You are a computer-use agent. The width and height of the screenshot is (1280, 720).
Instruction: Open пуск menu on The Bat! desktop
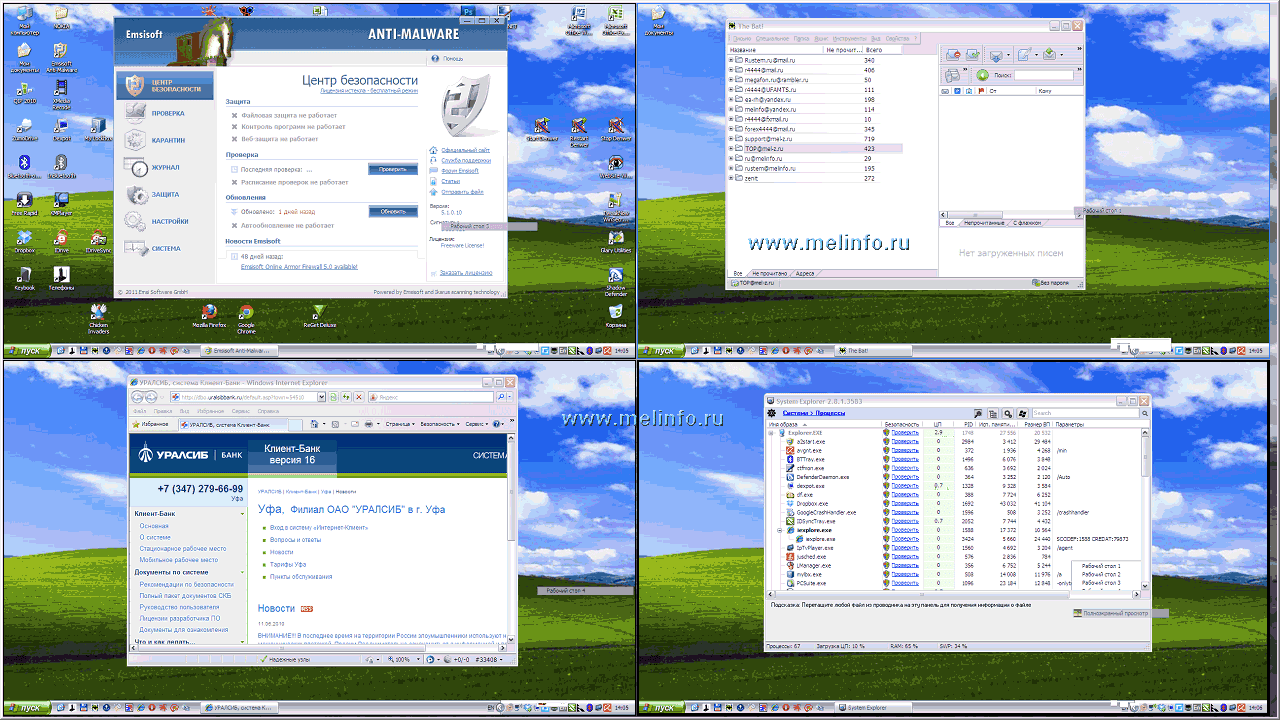point(663,351)
